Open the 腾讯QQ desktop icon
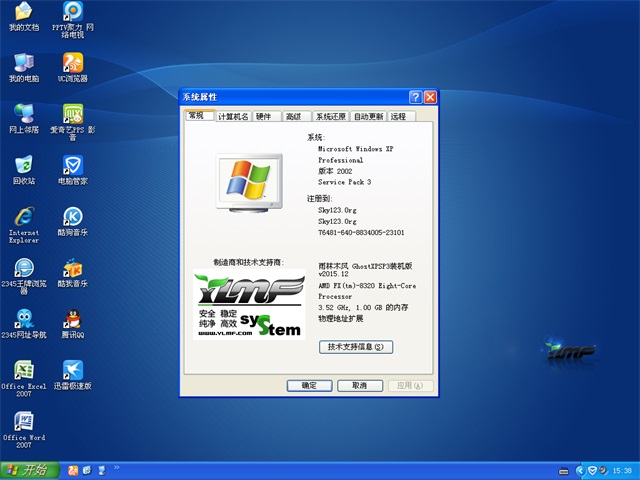640x480 pixels. tap(72, 321)
